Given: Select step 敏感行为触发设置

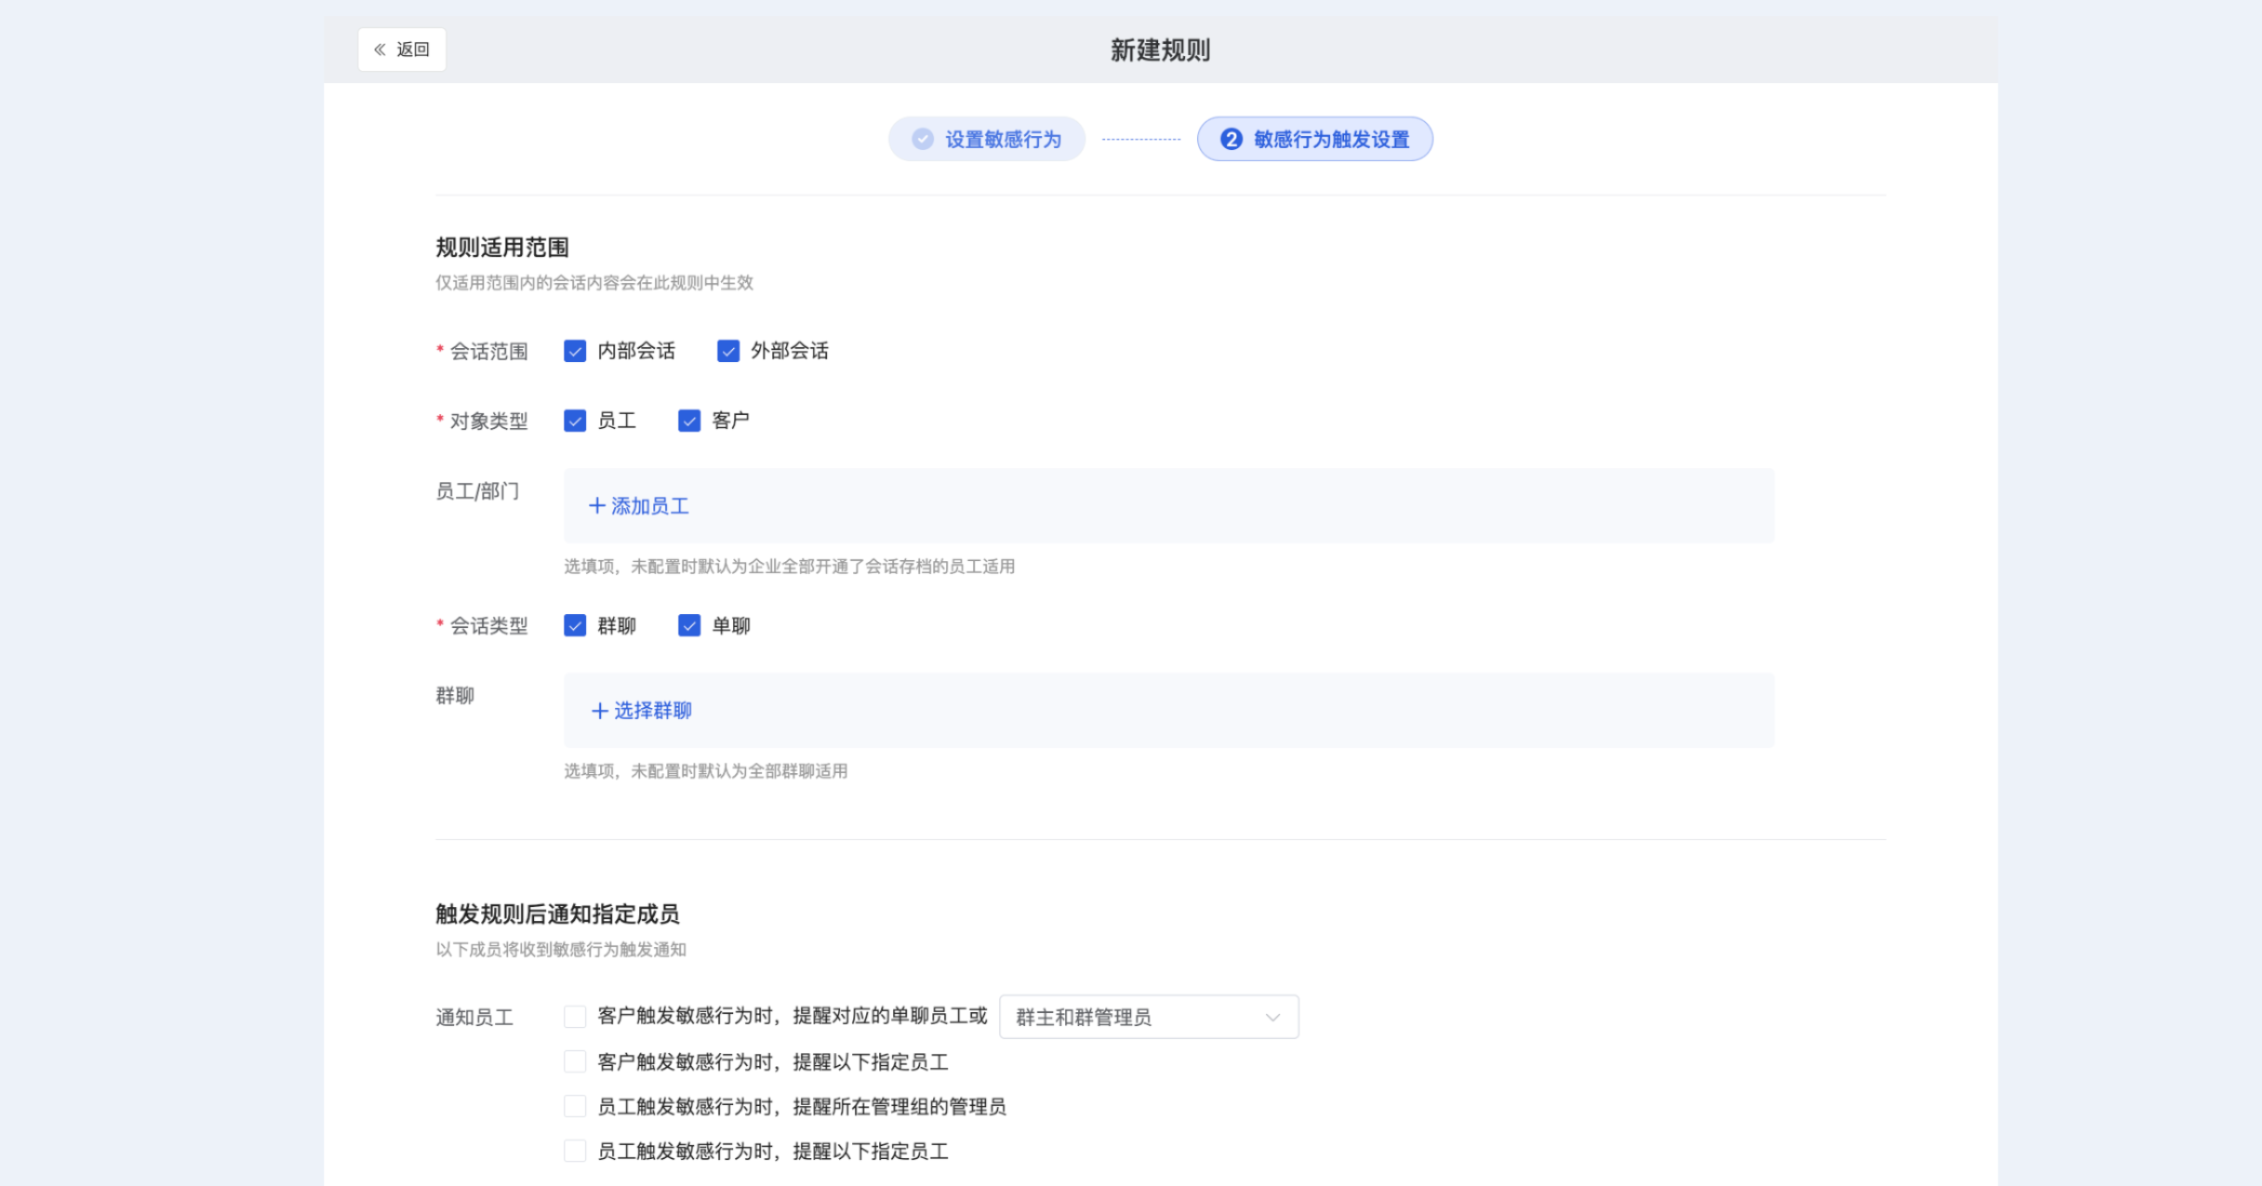Looking at the screenshot, I should pos(1314,139).
